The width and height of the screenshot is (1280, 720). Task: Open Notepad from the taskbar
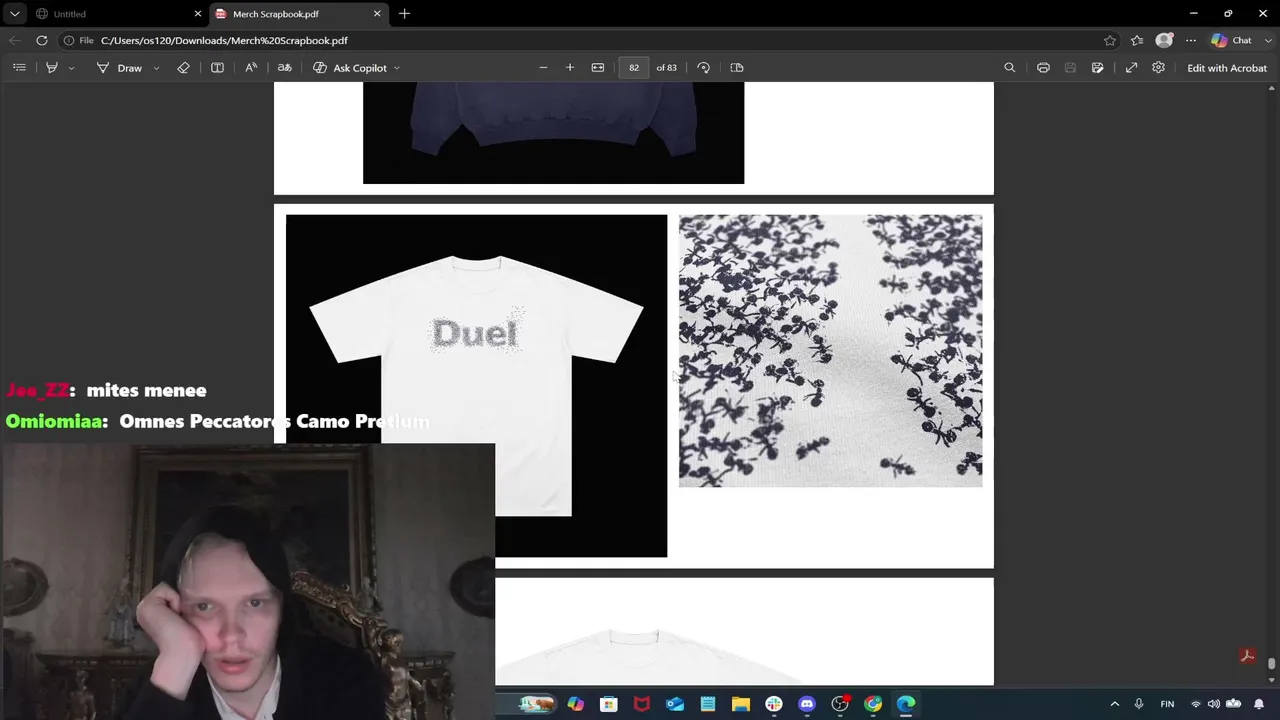(708, 704)
